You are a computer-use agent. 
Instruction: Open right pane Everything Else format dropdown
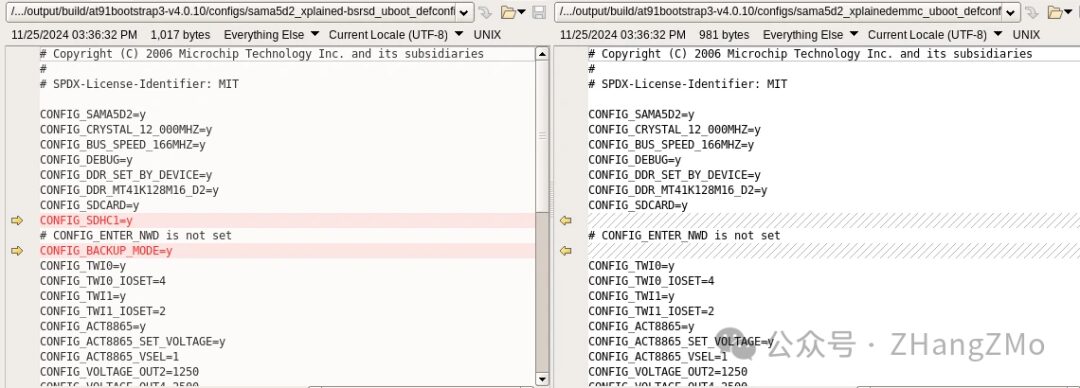point(810,34)
